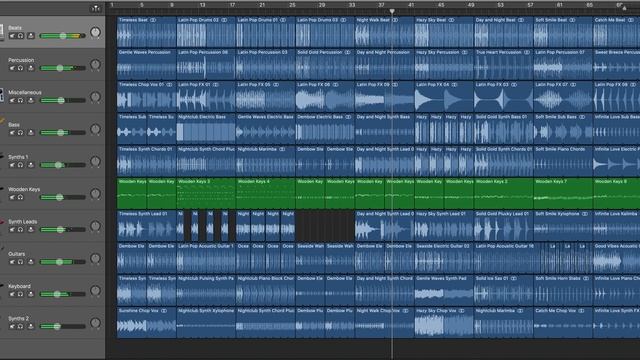The width and height of the screenshot is (640, 360).
Task: Click the pan knob on Guitars track
Action: click(x=95, y=258)
